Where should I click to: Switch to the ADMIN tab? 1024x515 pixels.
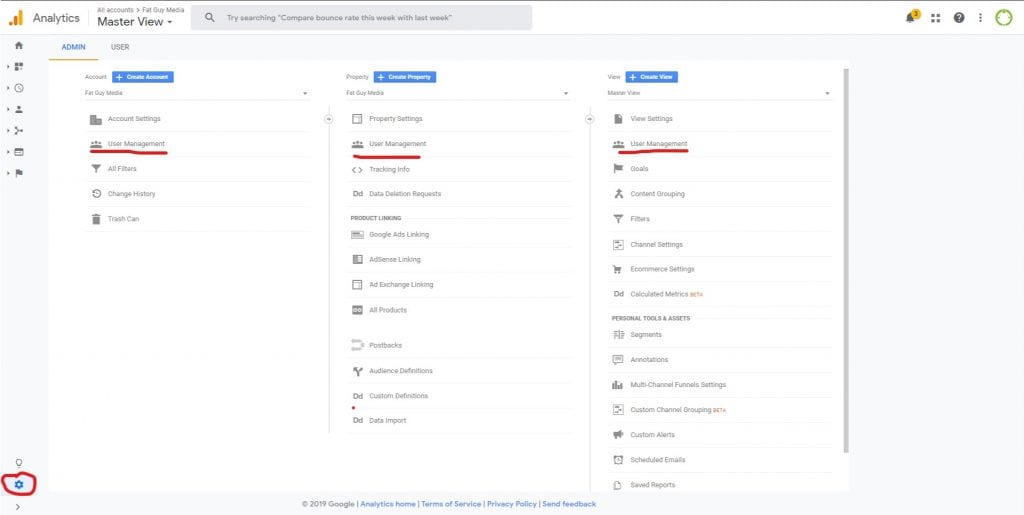click(x=73, y=47)
